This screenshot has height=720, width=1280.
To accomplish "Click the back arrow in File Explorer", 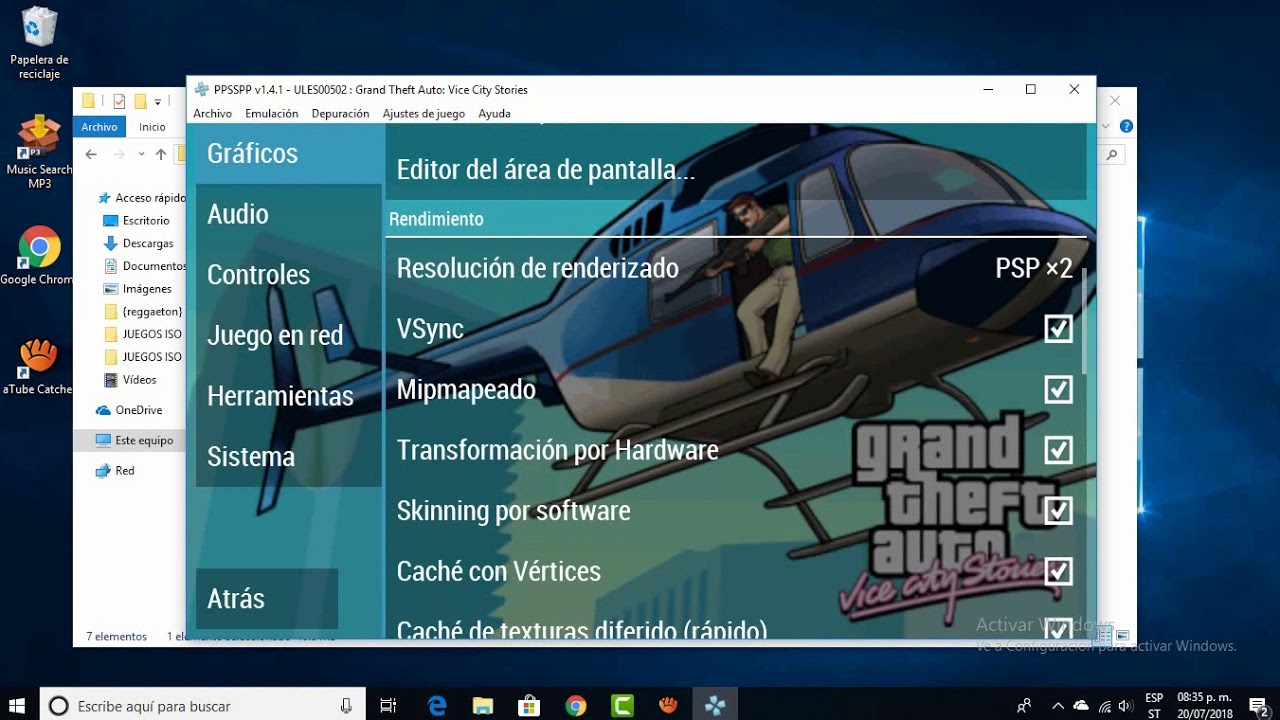I will click(x=91, y=154).
